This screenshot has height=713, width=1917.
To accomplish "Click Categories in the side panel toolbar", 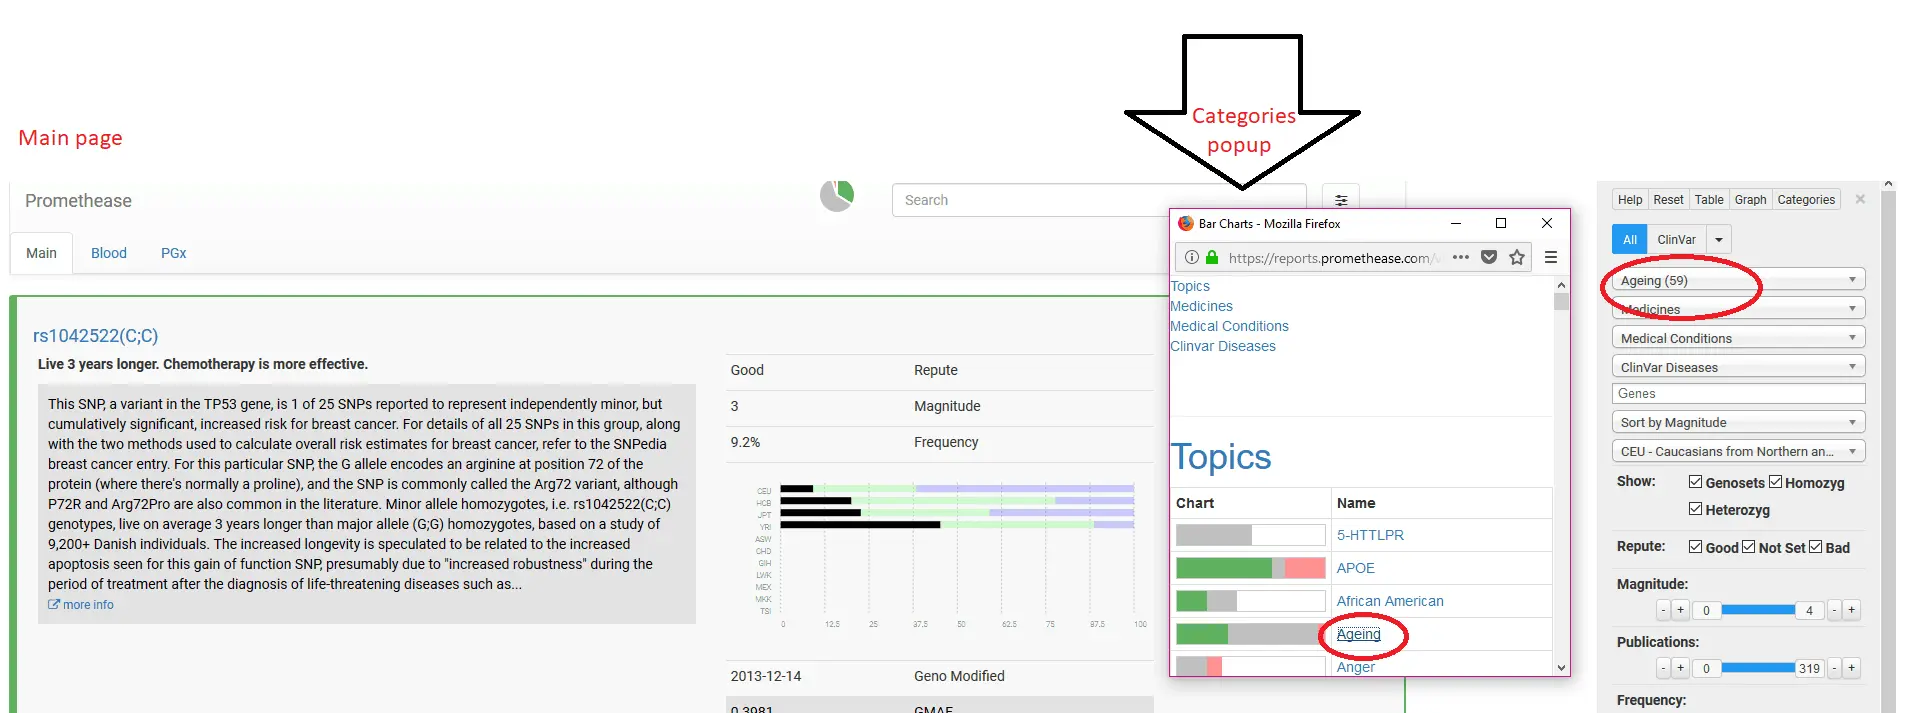I will click(x=1806, y=200).
